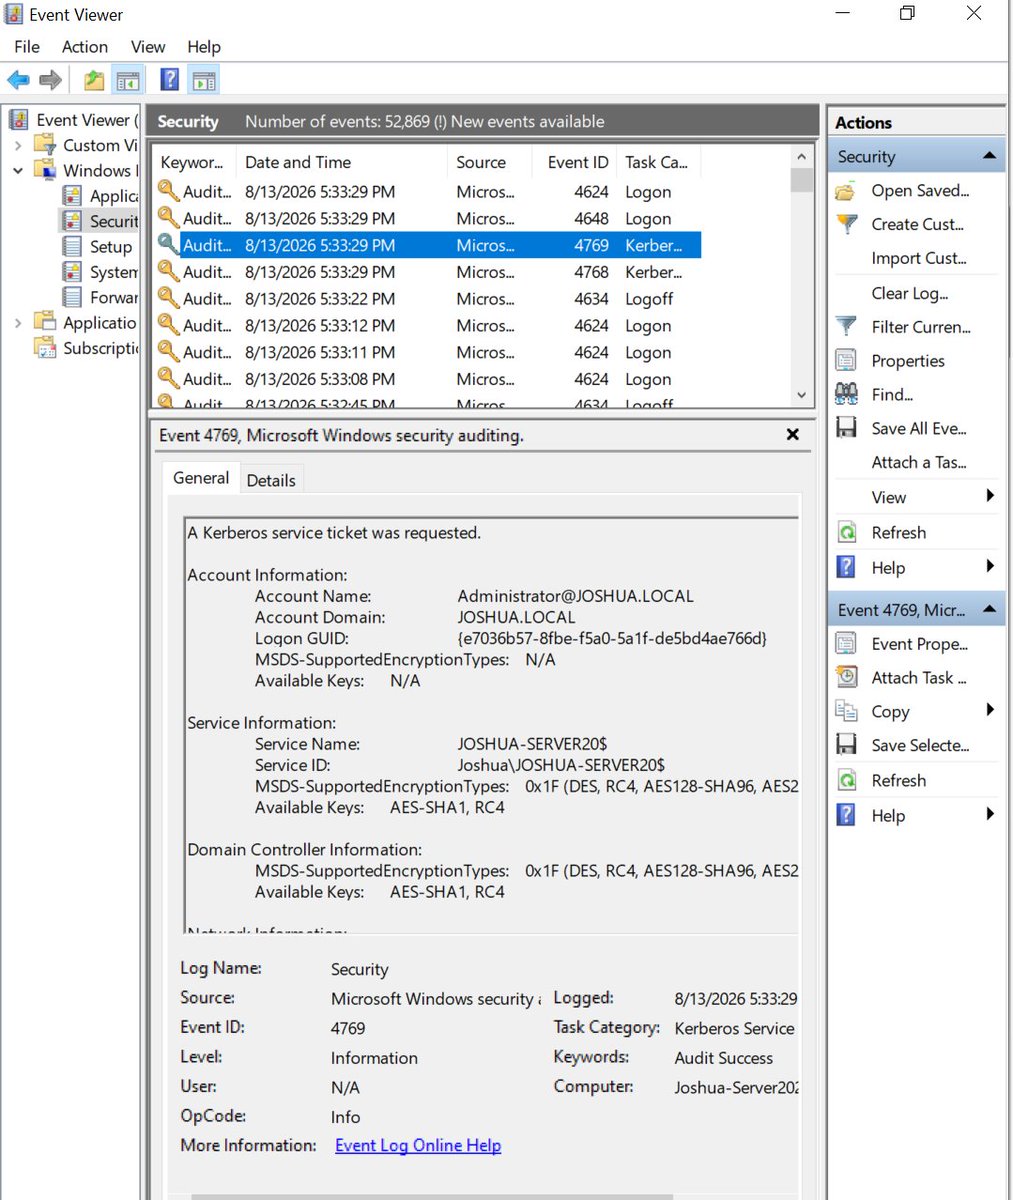
Task: Open the View menu
Action: (x=148, y=46)
